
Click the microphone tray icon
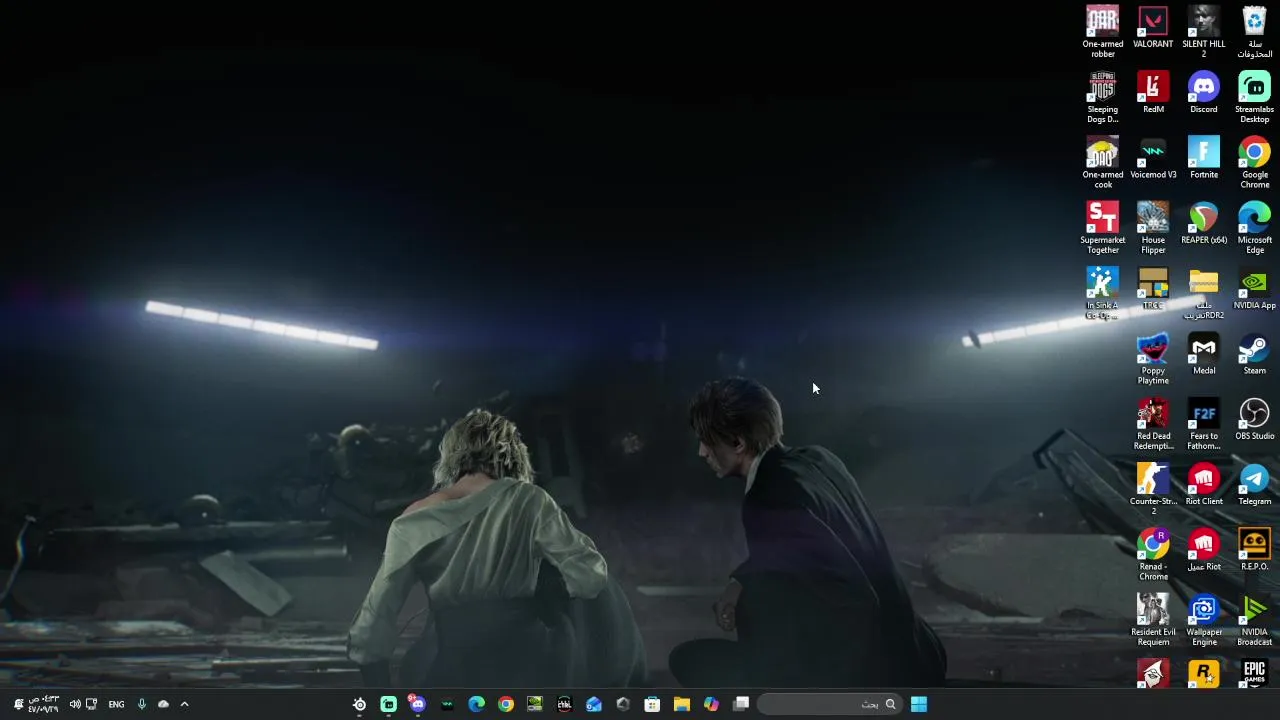pyautogui.click(x=141, y=704)
